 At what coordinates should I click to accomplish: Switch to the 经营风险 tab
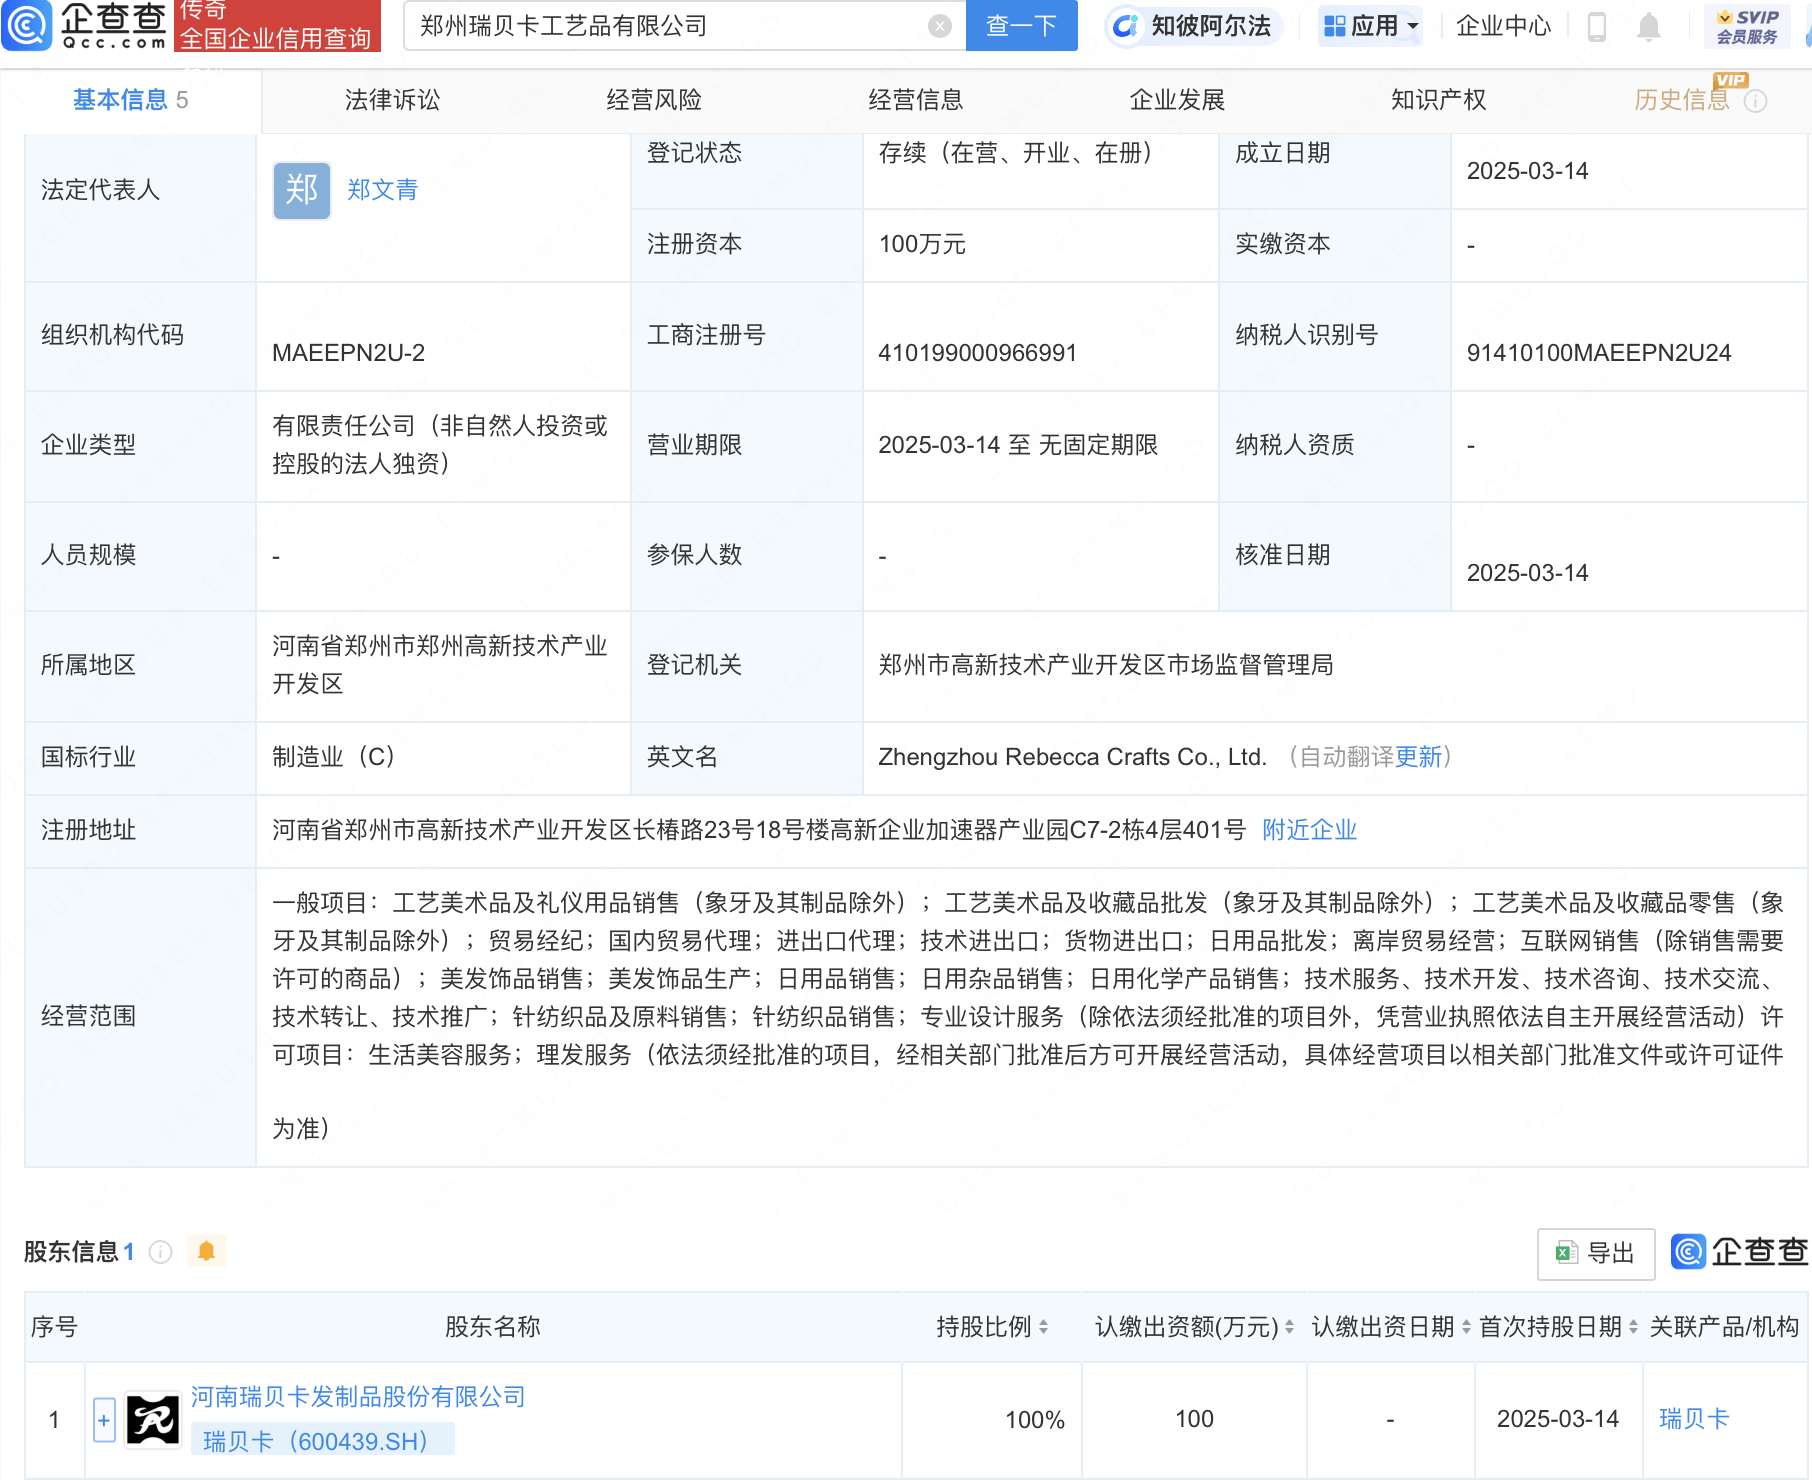click(654, 100)
